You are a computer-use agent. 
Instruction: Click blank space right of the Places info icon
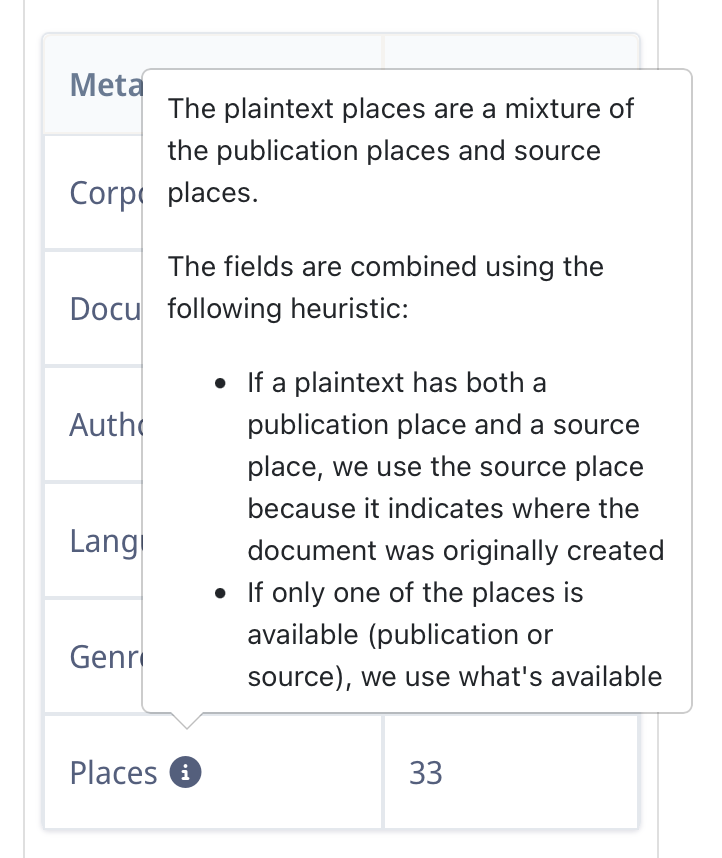pyautogui.click(x=290, y=773)
